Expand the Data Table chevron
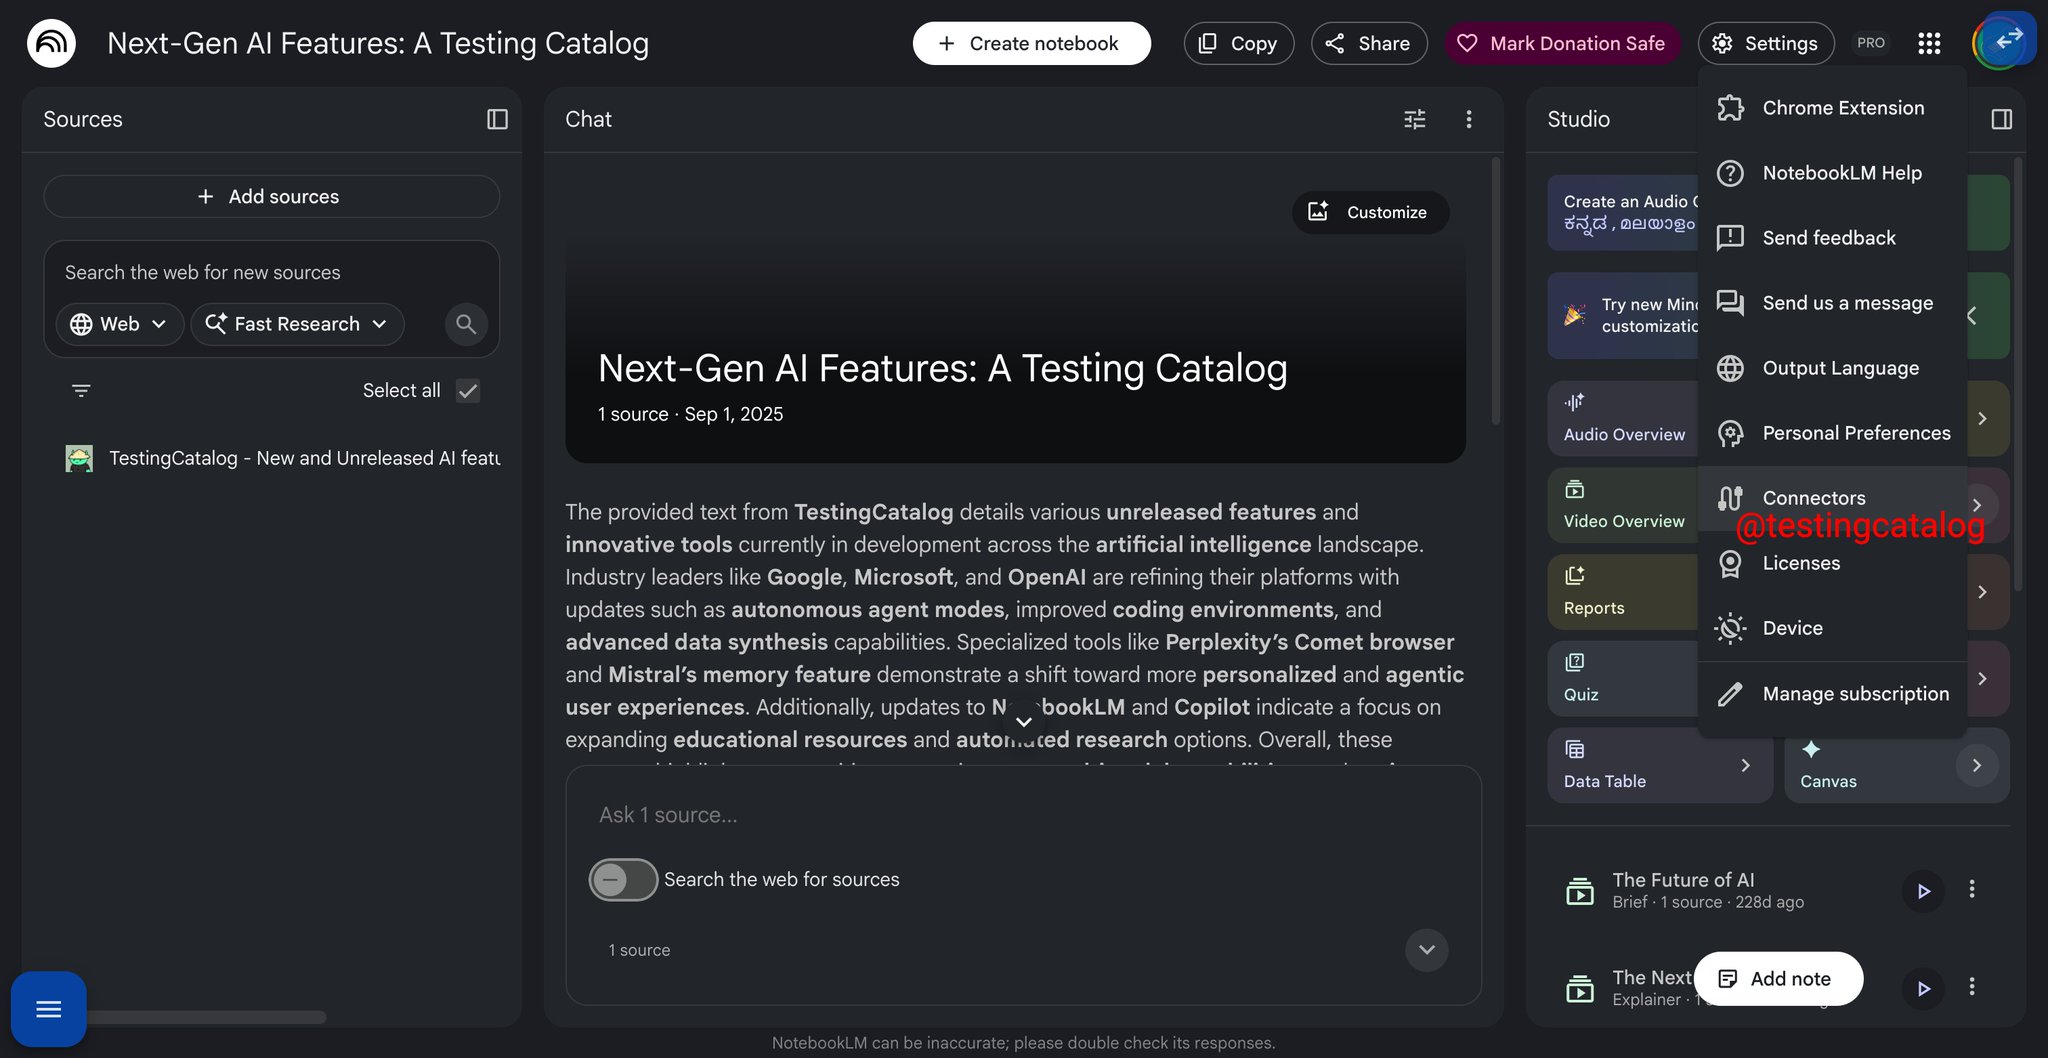The image size is (2048, 1058). click(1745, 765)
